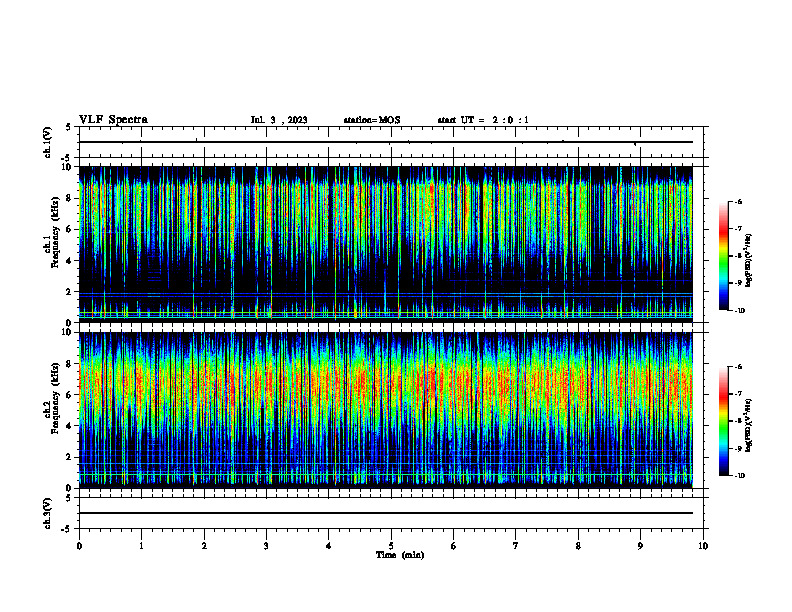Select the "Time (min)" axis label
The width and height of the screenshot is (792, 612).
click(x=400, y=555)
